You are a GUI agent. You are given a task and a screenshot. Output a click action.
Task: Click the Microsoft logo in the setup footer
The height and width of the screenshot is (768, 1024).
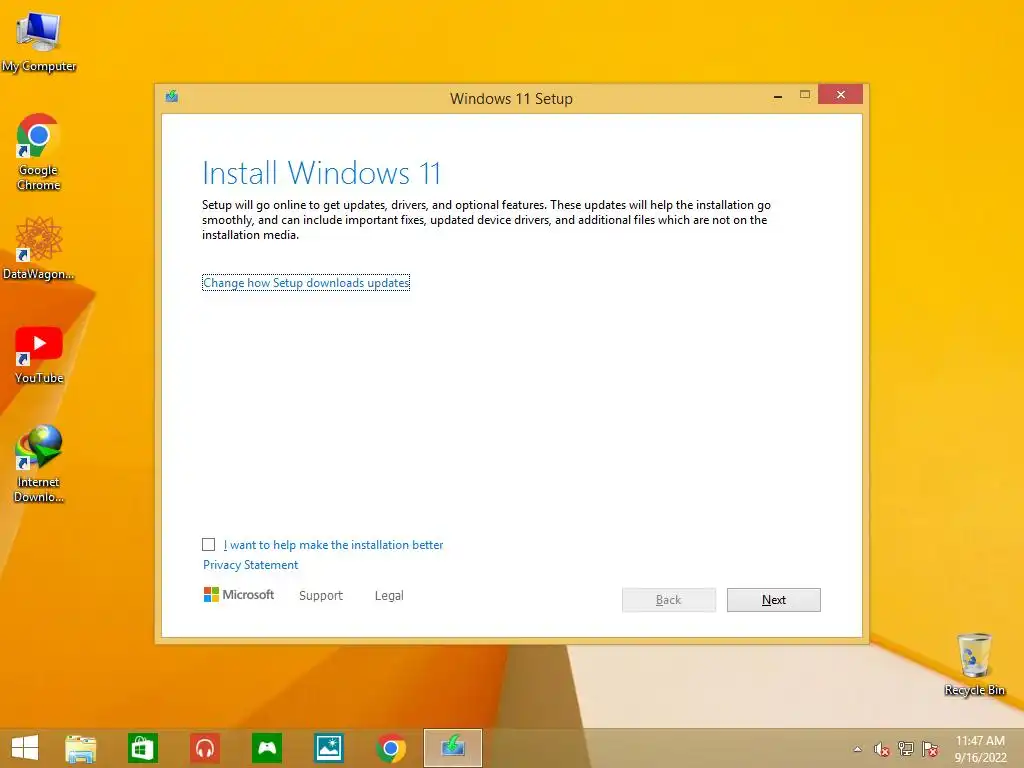tap(239, 595)
